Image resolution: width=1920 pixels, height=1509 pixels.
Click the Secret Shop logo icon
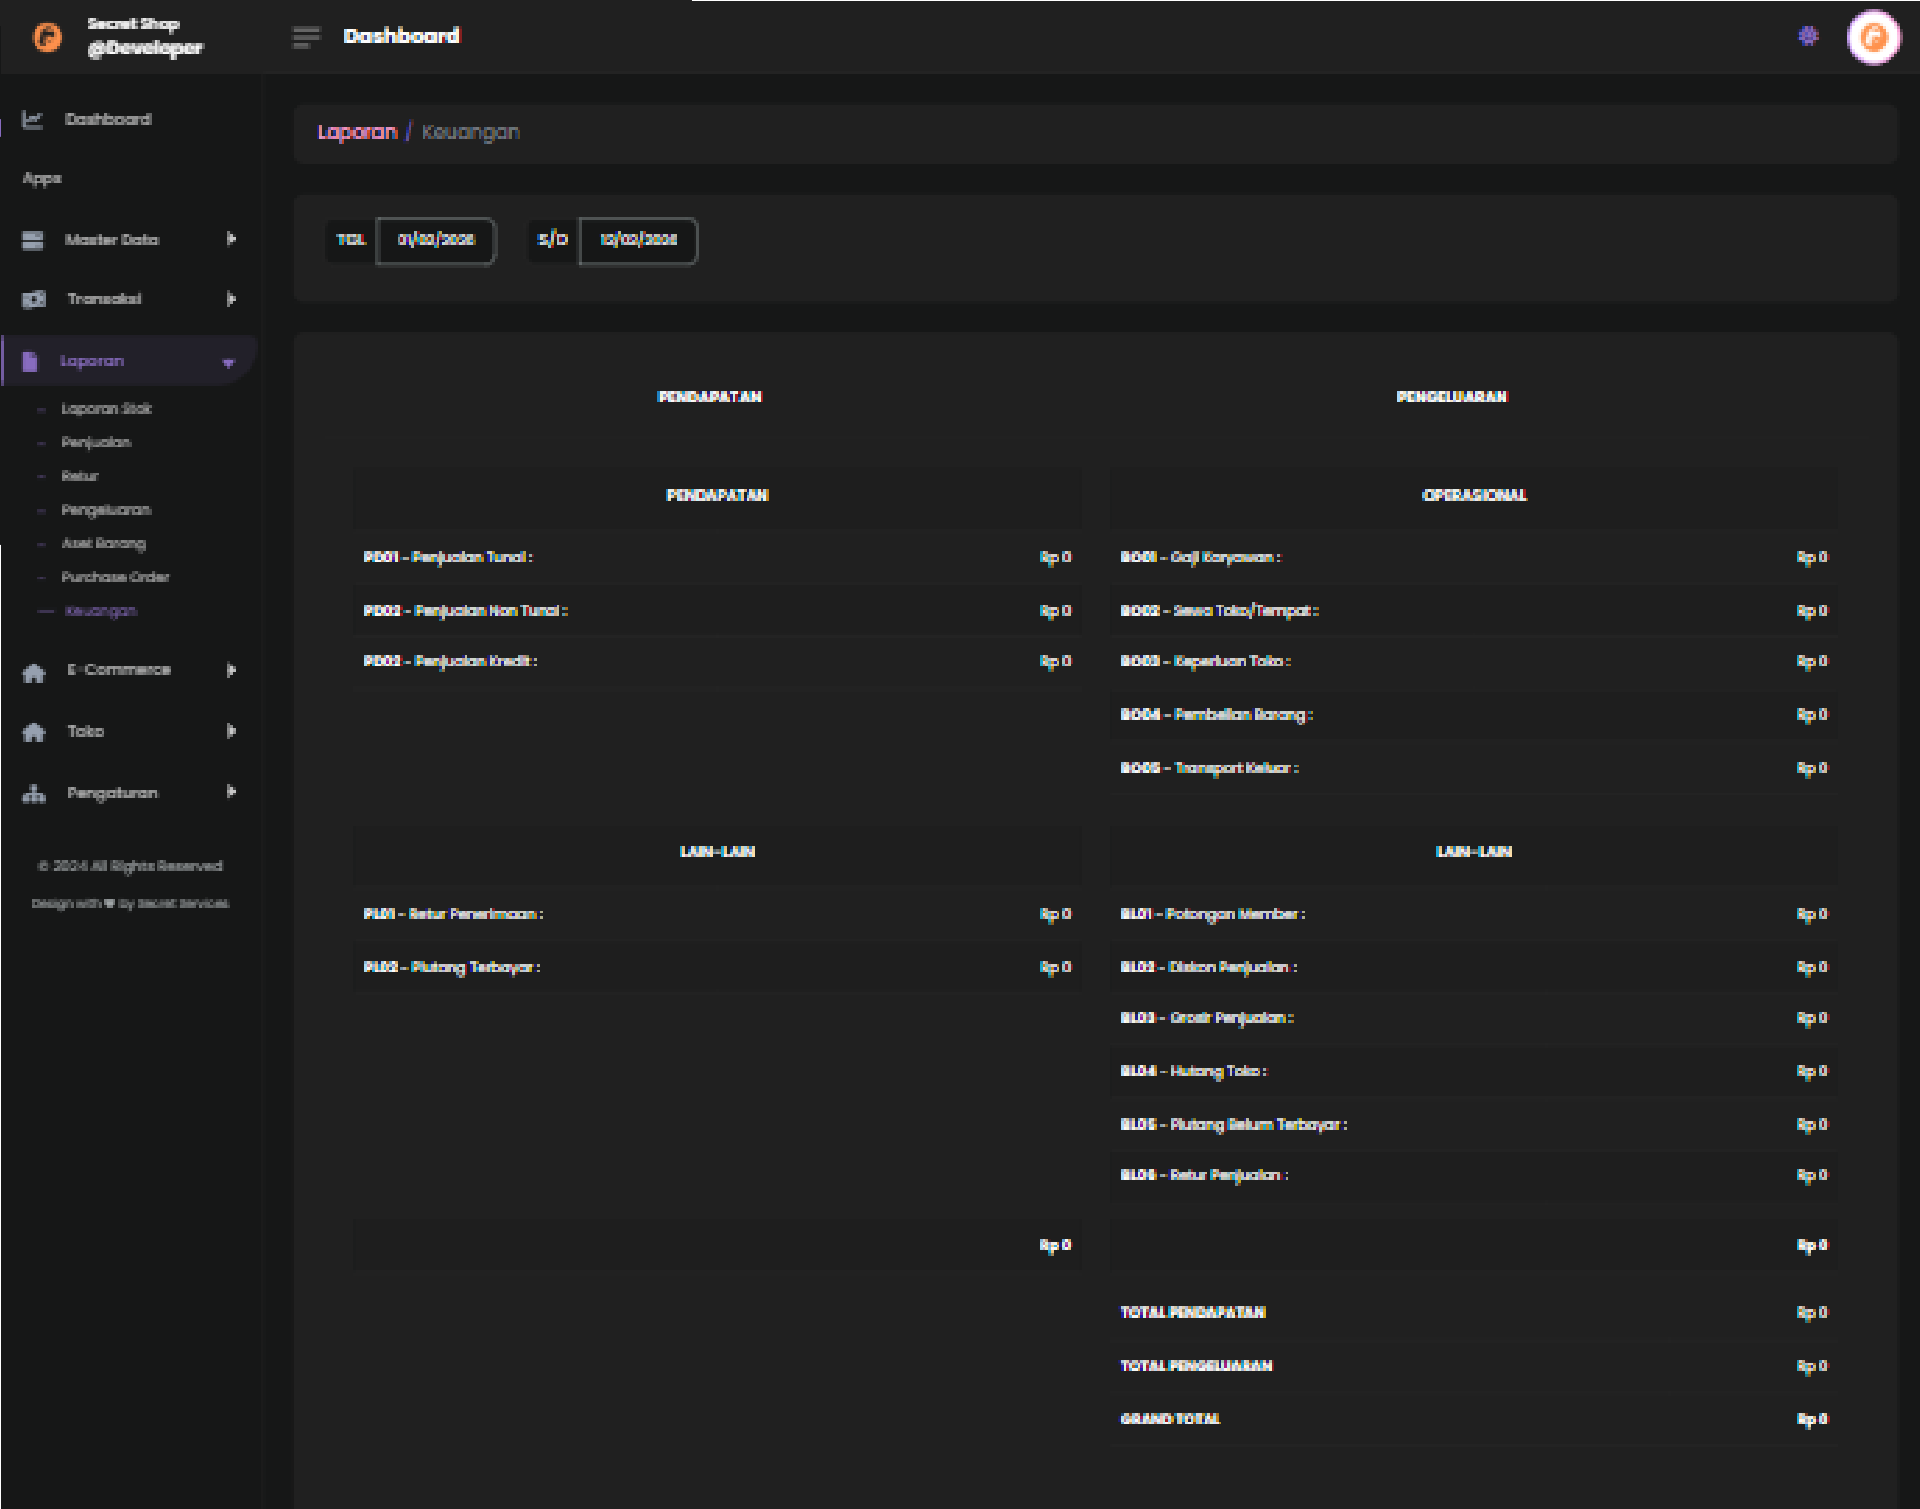pos(47,37)
